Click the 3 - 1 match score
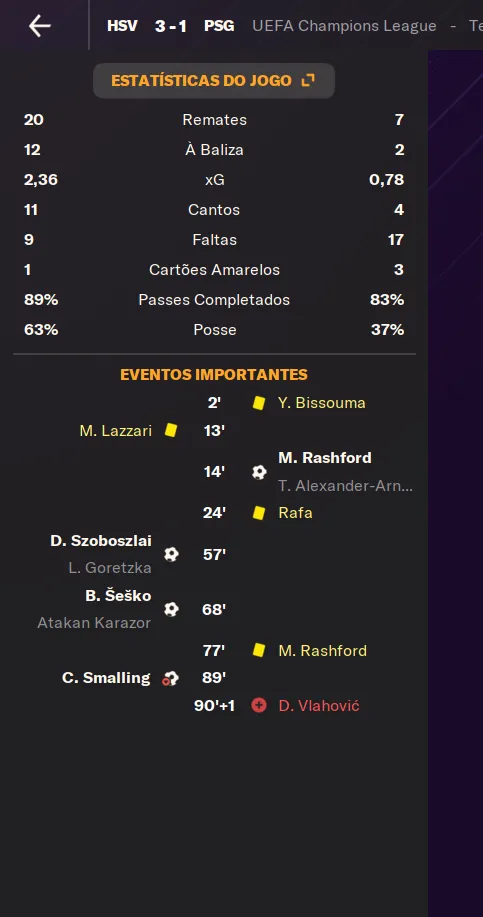Screen dimensions: 483x917 coord(171,26)
